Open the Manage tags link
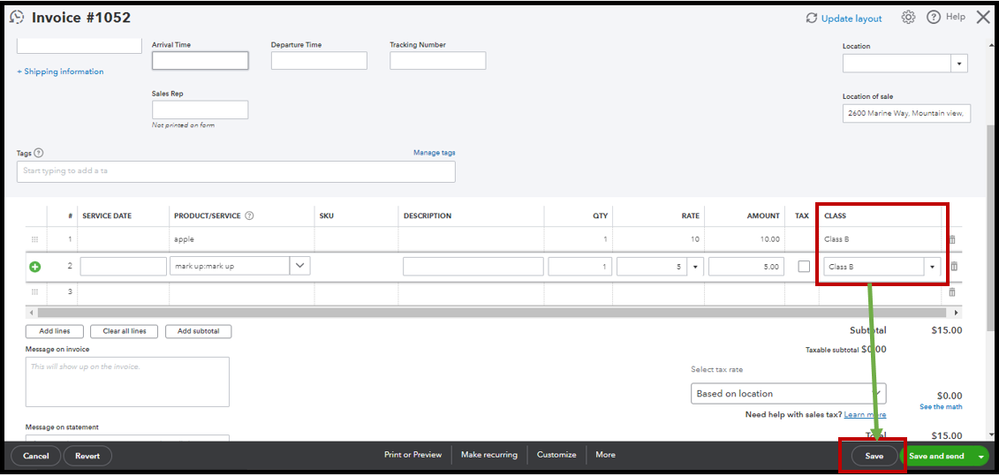999x476 pixels. tap(435, 152)
